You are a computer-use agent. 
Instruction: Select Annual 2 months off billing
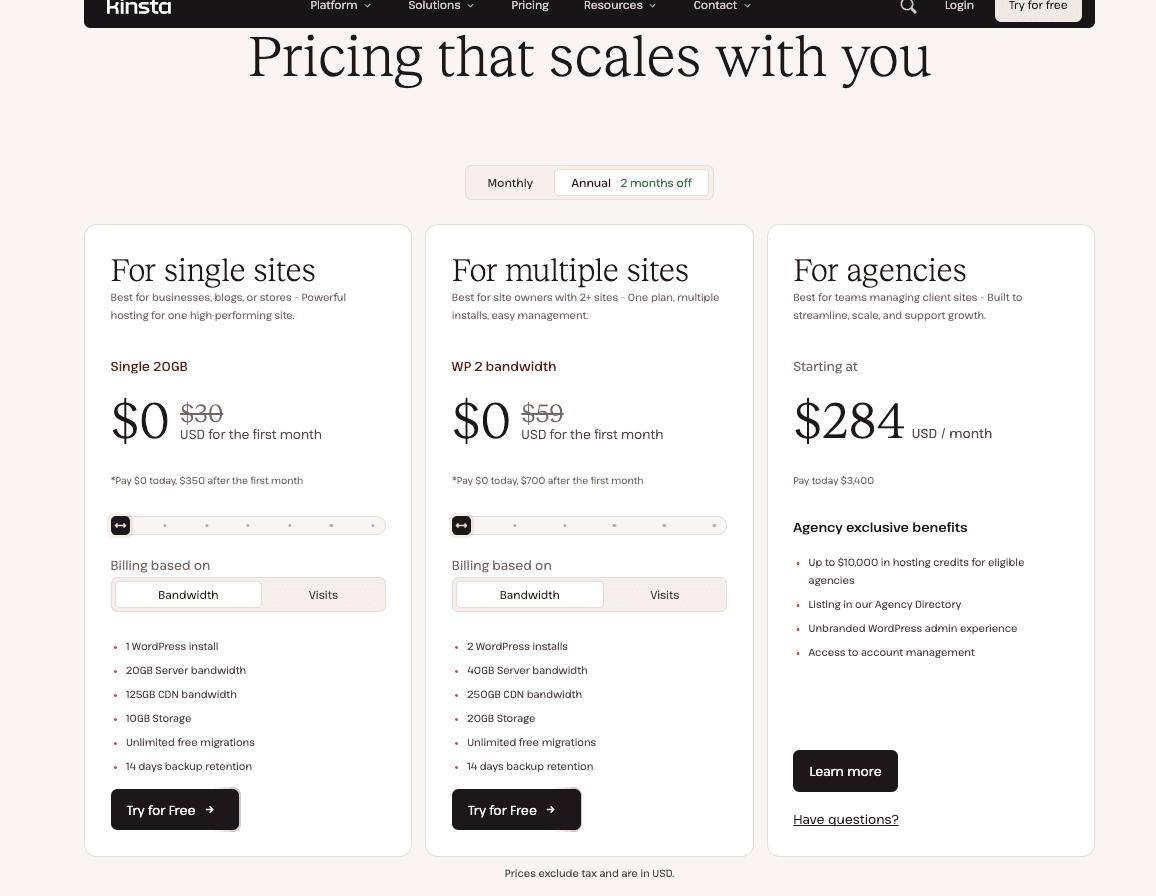(x=631, y=183)
